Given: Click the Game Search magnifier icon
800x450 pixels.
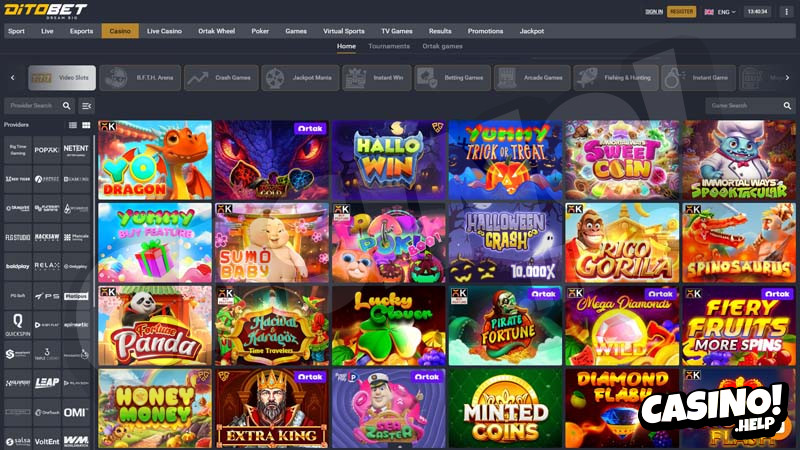Looking at the screenshot, I should click(787, 106).
